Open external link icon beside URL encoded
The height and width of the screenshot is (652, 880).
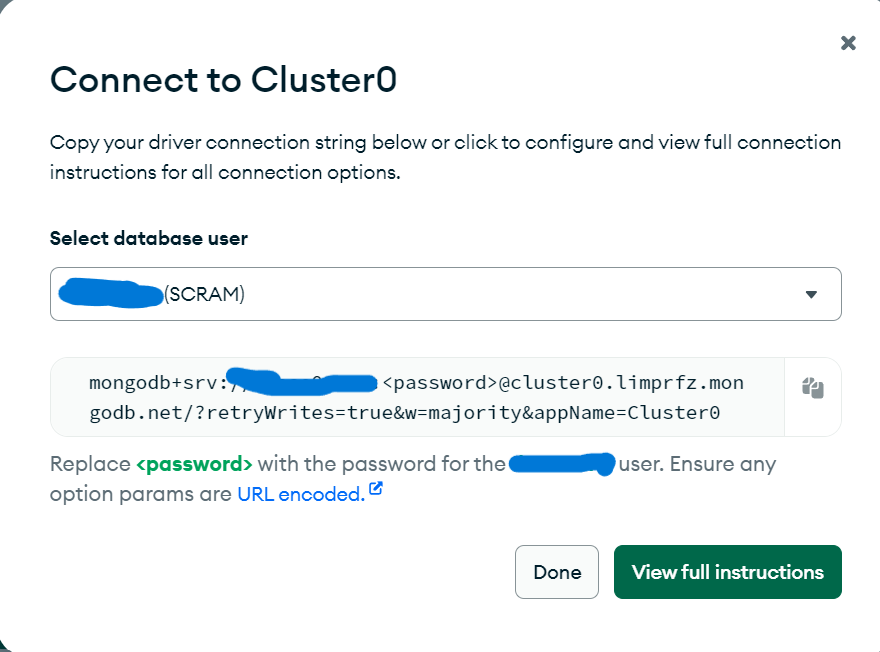[375, 489]
